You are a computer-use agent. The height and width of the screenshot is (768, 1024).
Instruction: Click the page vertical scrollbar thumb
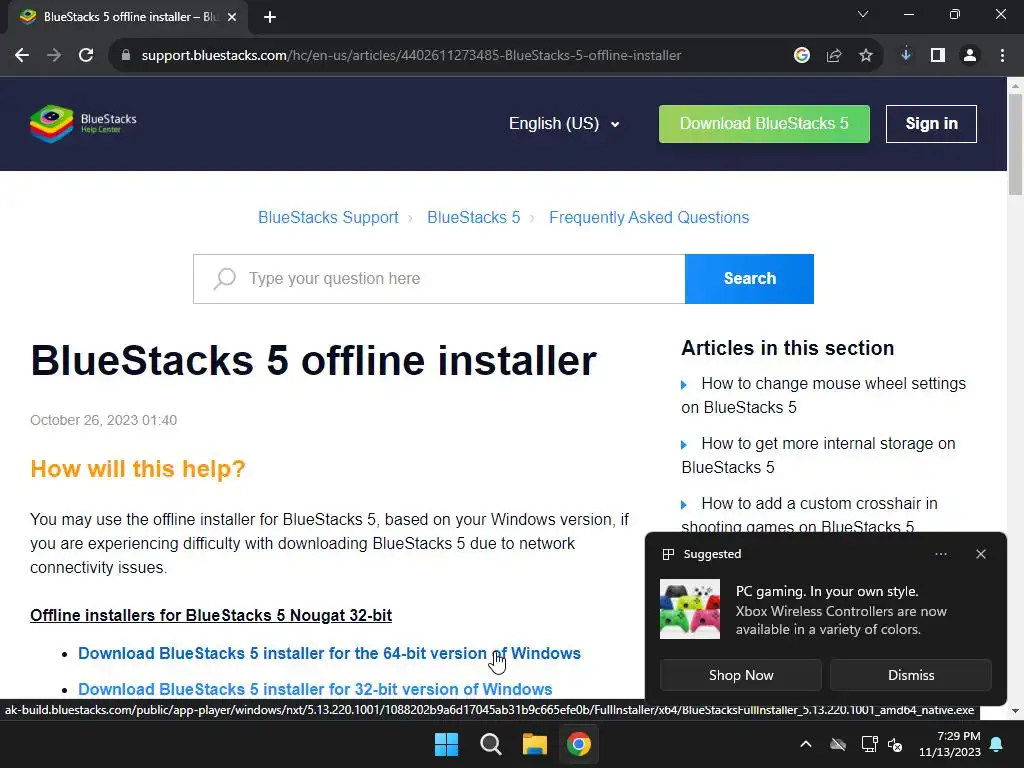click(x=1015, y=144)
